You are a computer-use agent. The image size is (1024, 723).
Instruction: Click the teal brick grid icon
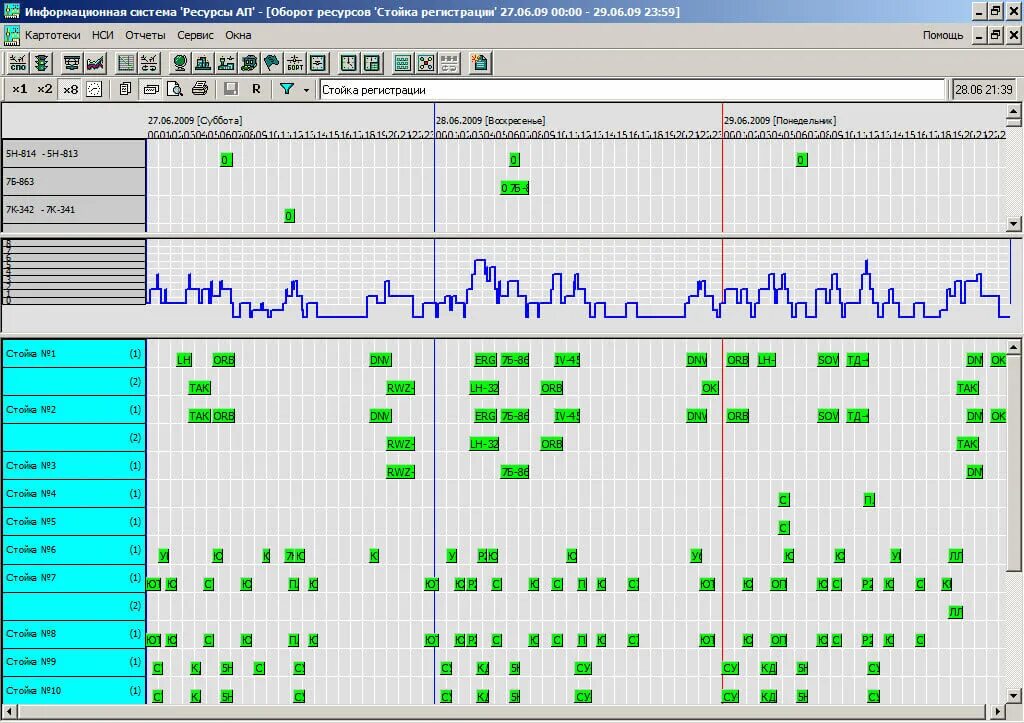403,63
